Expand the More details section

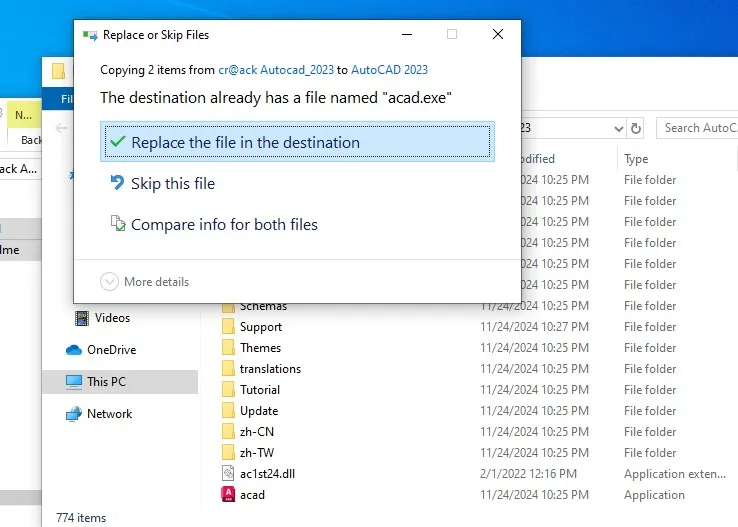pyautogui.click(x=110, y=282)
